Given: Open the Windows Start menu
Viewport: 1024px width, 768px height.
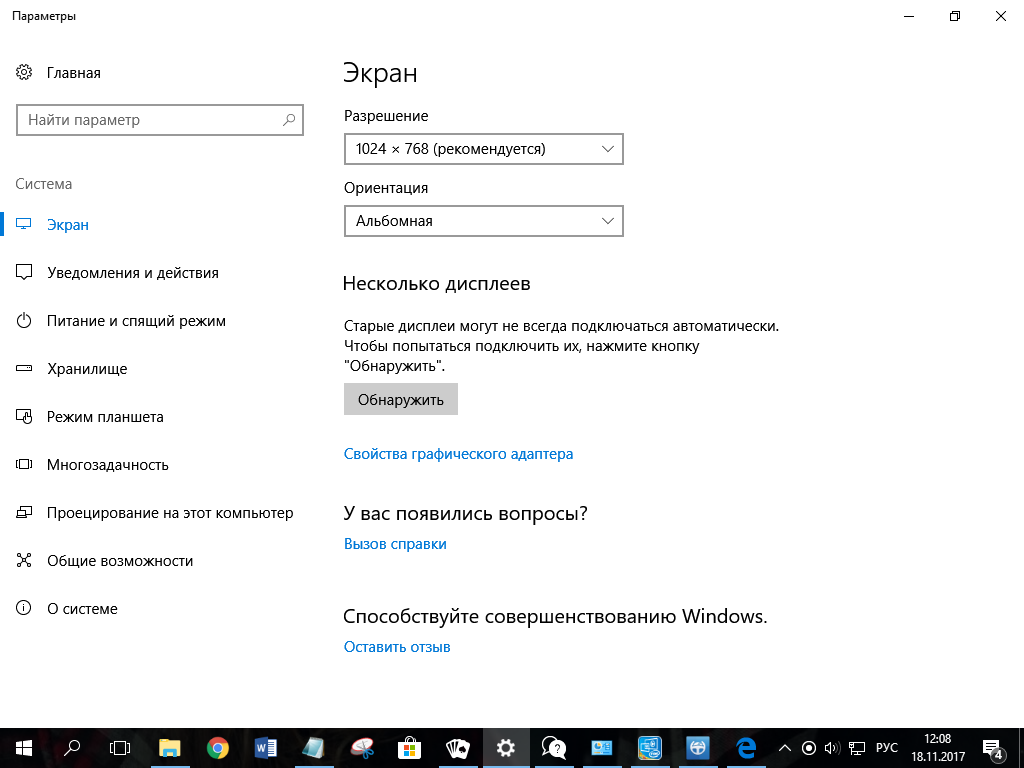Looking at the screenshot, I should point(24,748).
